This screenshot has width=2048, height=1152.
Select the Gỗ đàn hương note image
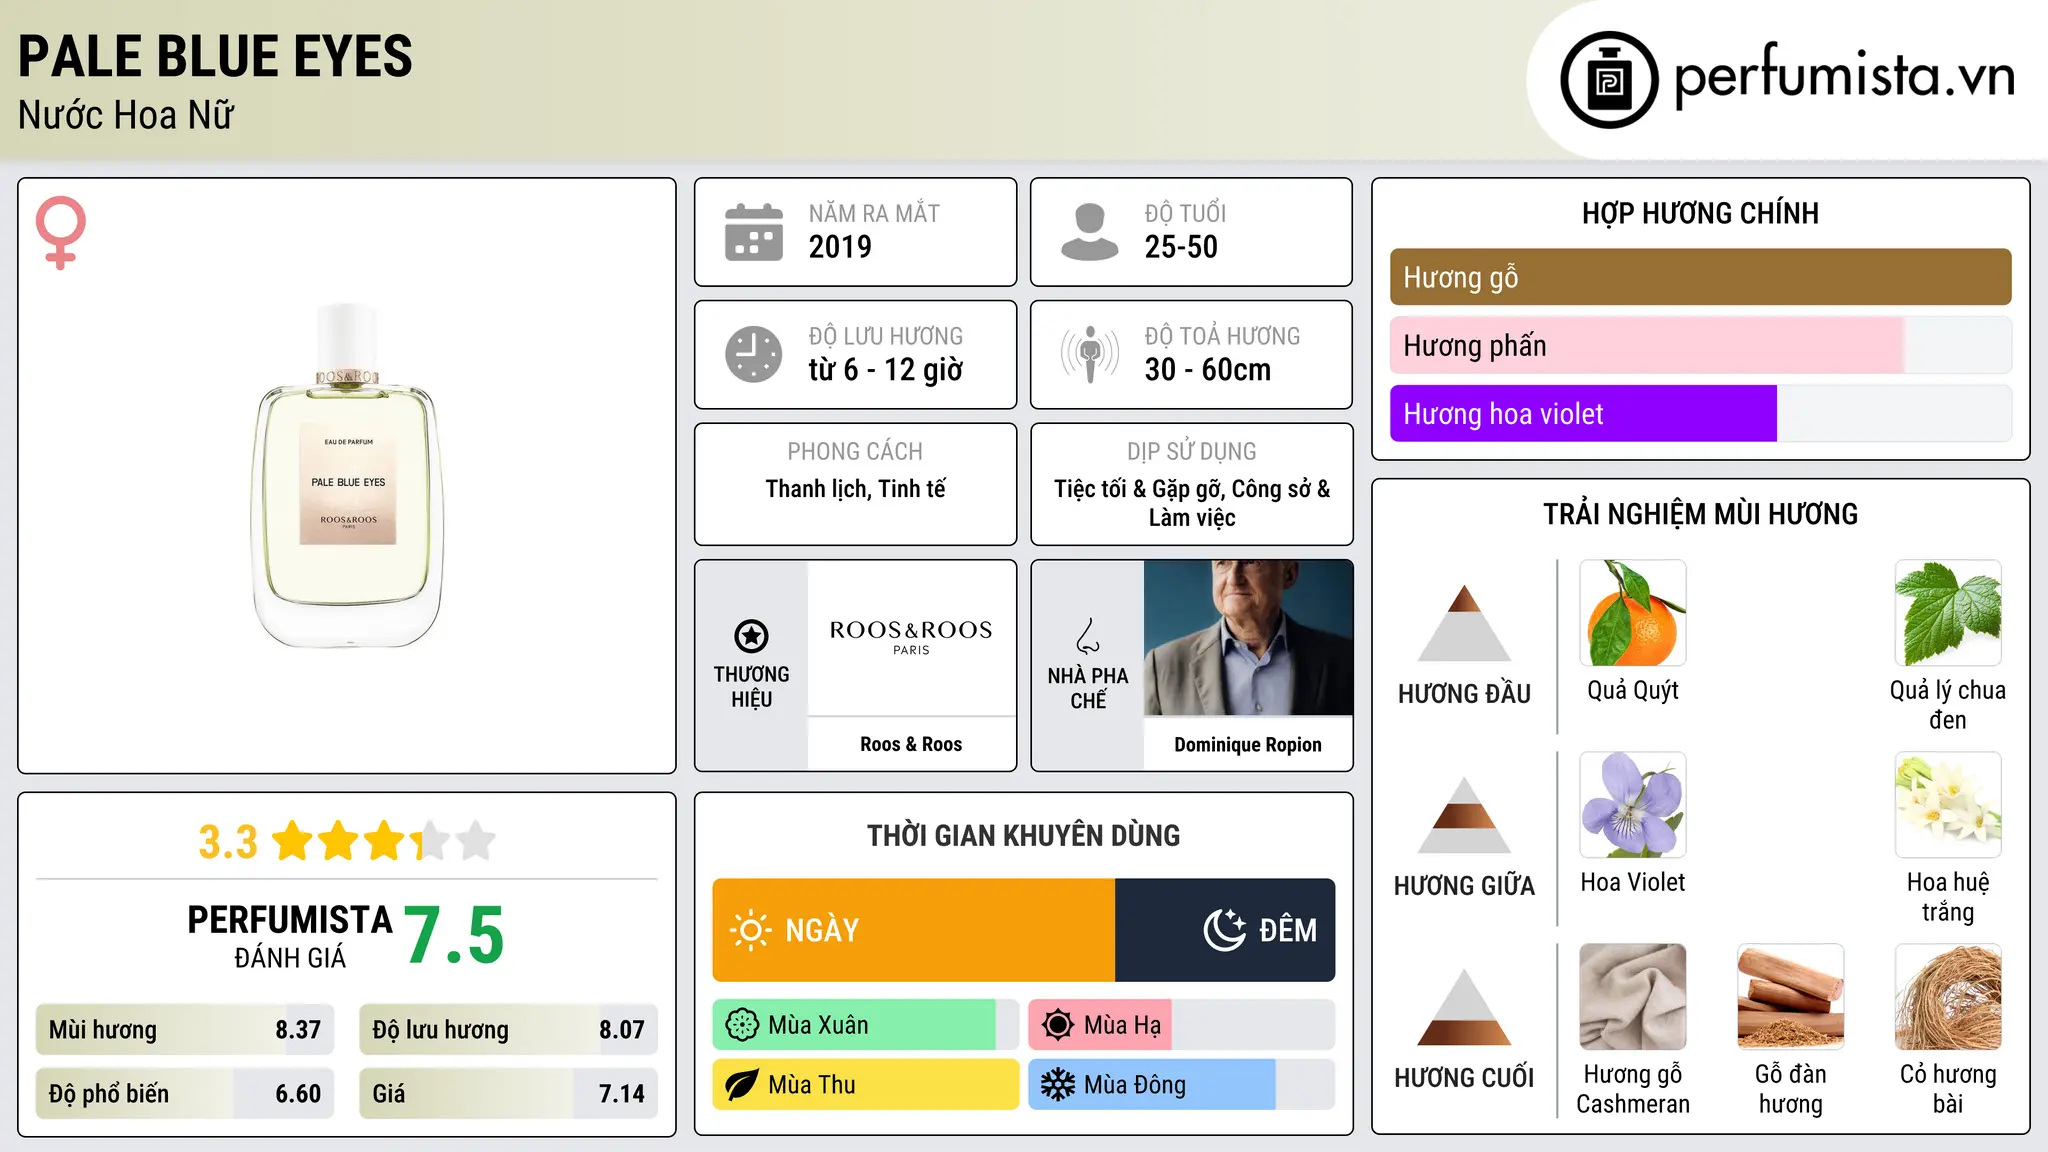(1791, 997)
